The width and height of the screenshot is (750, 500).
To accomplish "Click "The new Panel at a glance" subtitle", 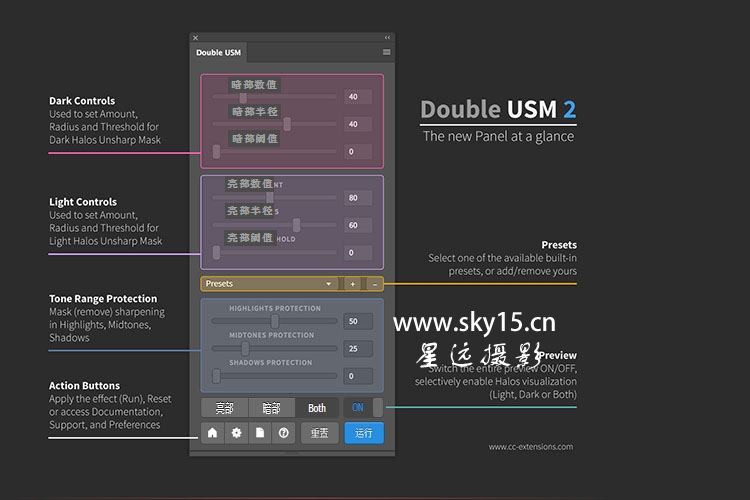I will point(498,136).
